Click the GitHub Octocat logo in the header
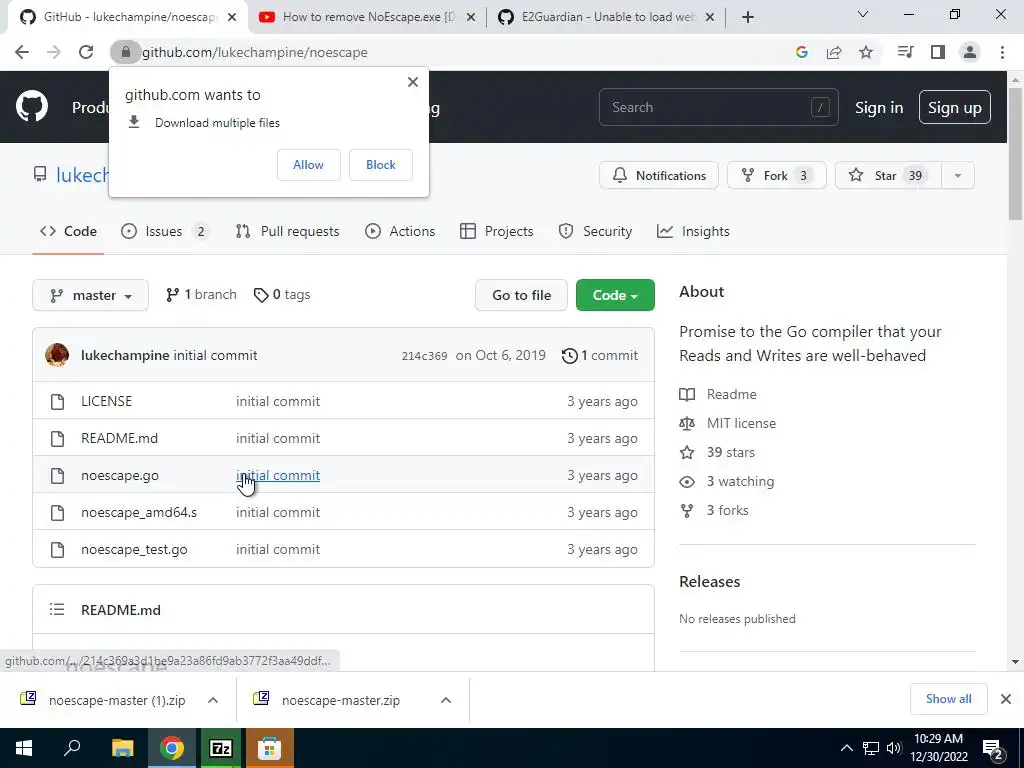This screenshot has height=768, width=1024. click(x=32, y=107)
